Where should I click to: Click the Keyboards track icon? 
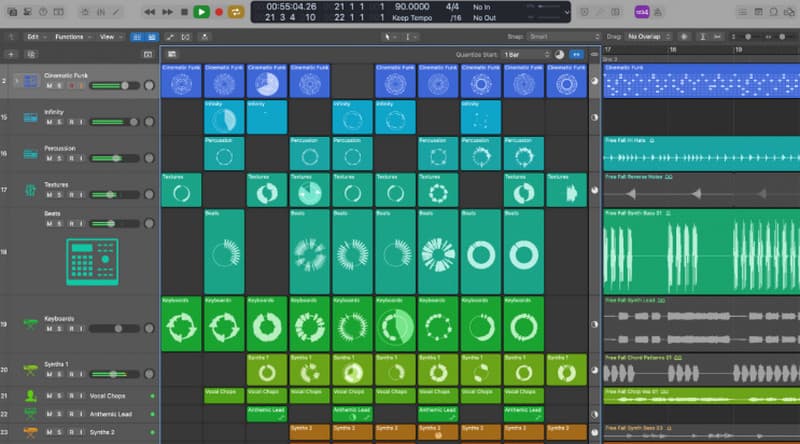(31, 324)
